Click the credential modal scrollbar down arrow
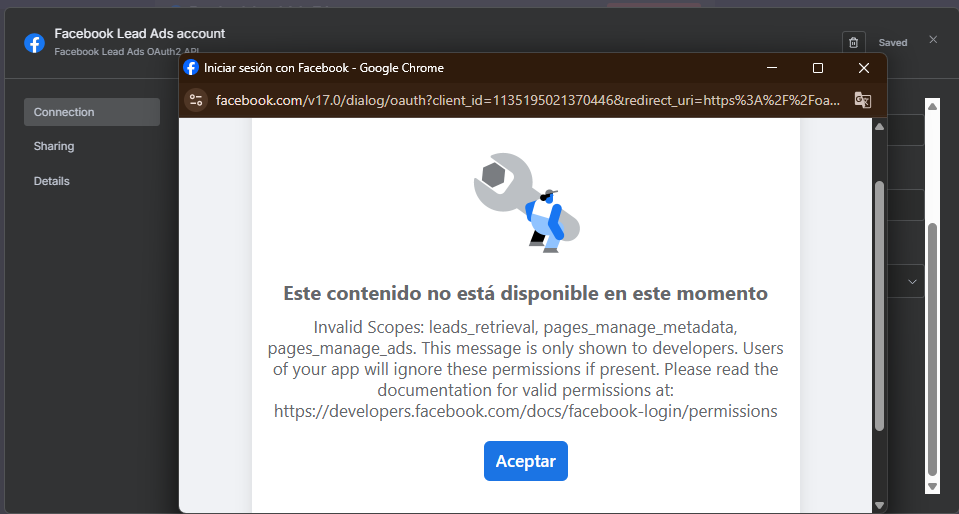Viewport: 959px width, 514px height. tap(932, 486)
